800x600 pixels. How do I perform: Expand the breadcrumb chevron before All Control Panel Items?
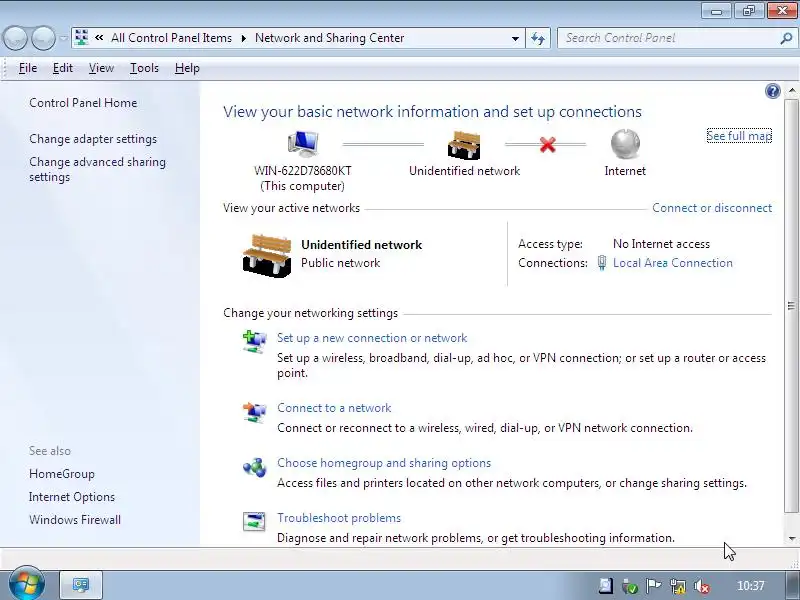click(x=99, y=38)
